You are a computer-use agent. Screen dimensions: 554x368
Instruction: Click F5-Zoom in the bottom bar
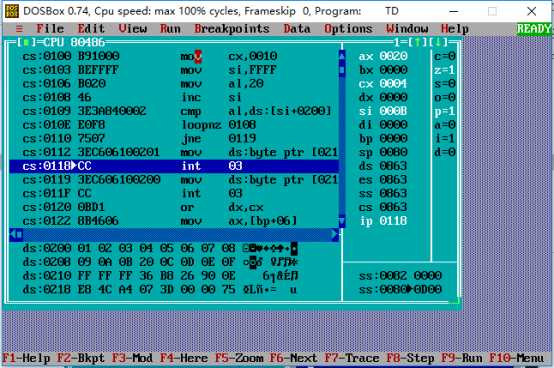pos(239,358)
